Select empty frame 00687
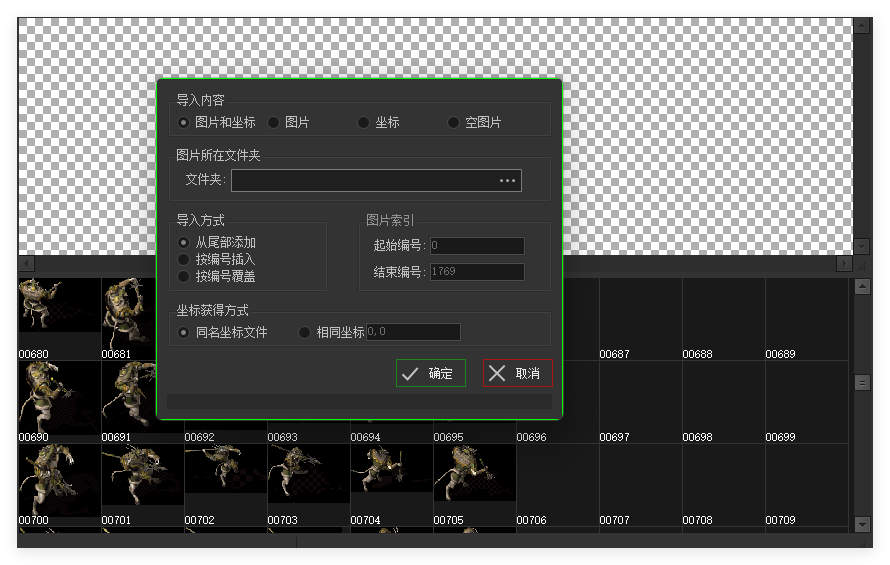 pyautogui.click(x=640, y=319)
